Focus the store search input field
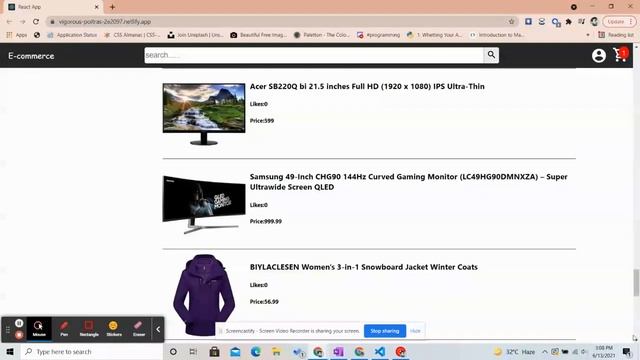Viewport: 640px width, 360px height. 314,55
